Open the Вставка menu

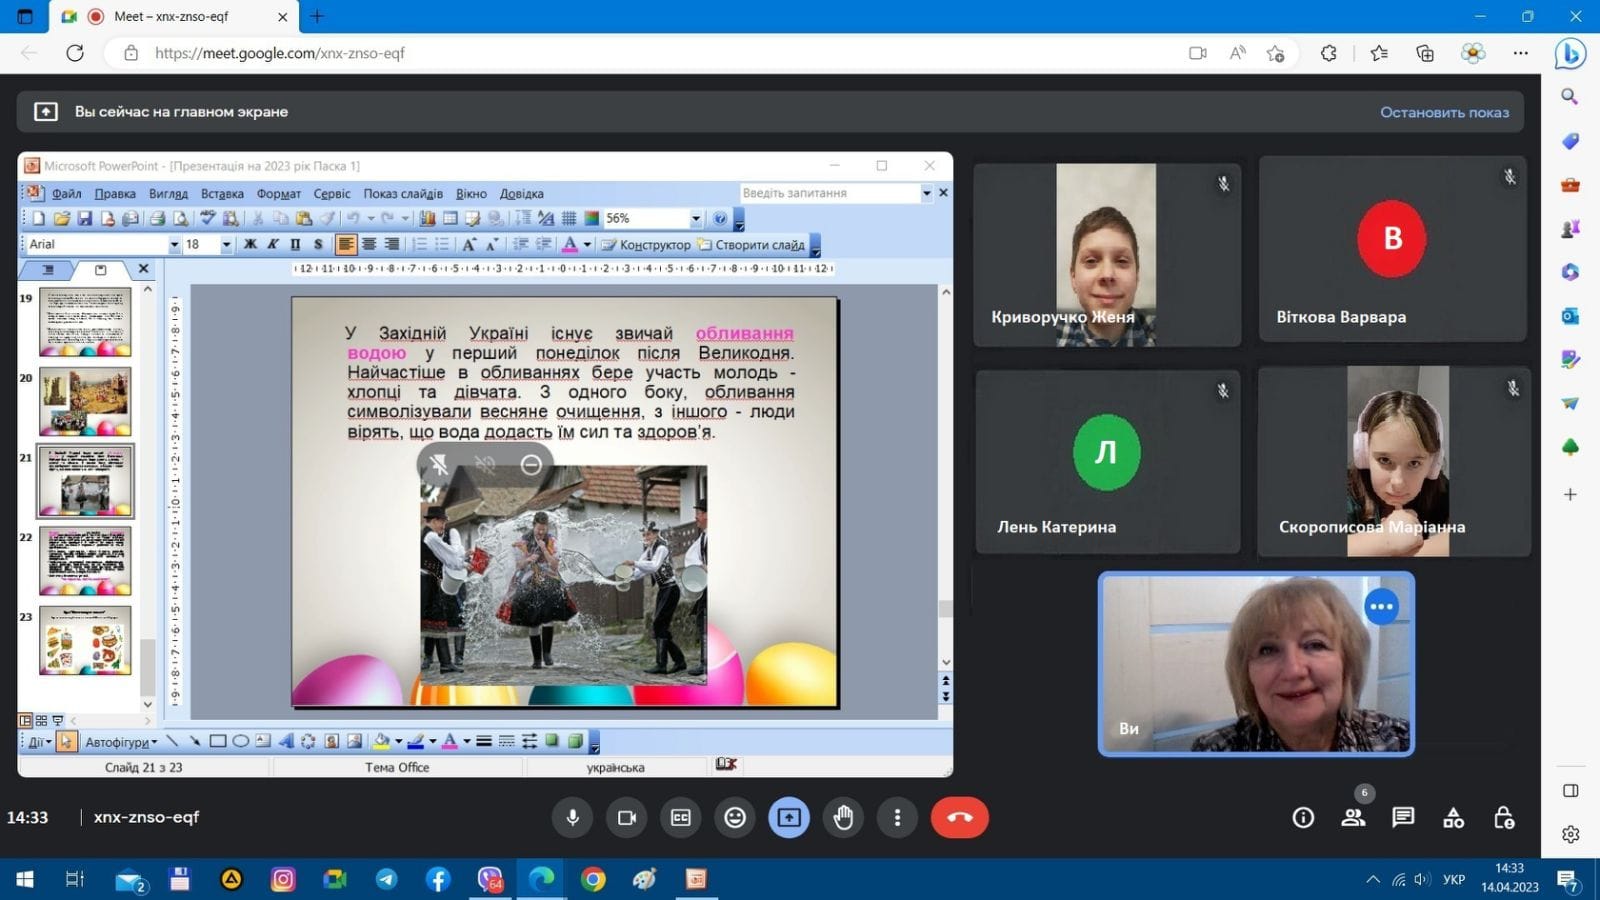222,194
